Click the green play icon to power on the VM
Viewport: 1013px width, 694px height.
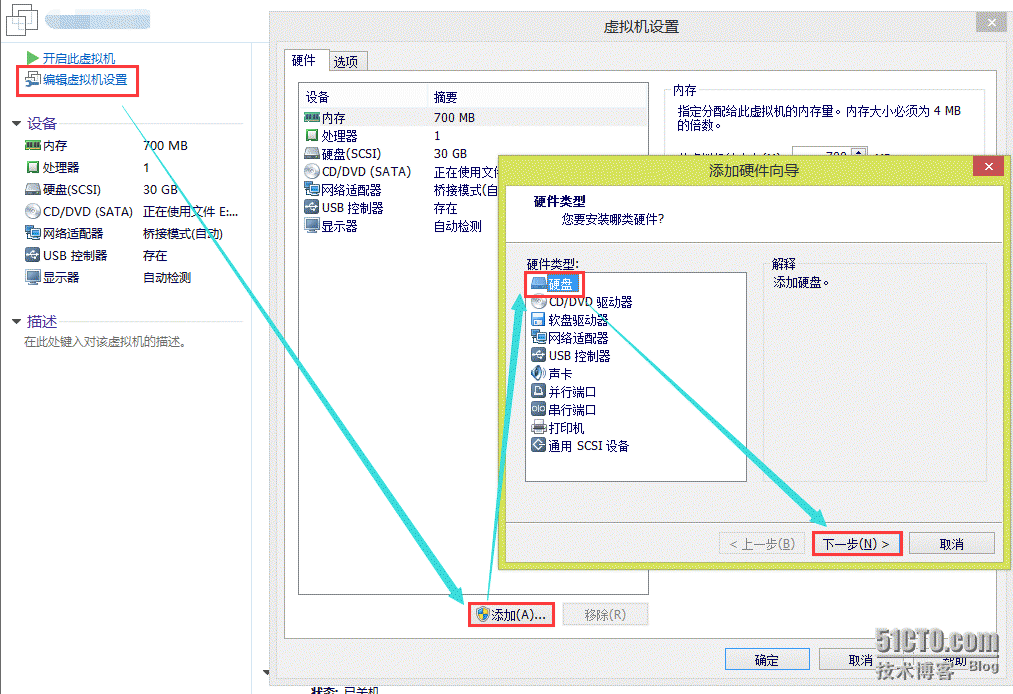32,58
